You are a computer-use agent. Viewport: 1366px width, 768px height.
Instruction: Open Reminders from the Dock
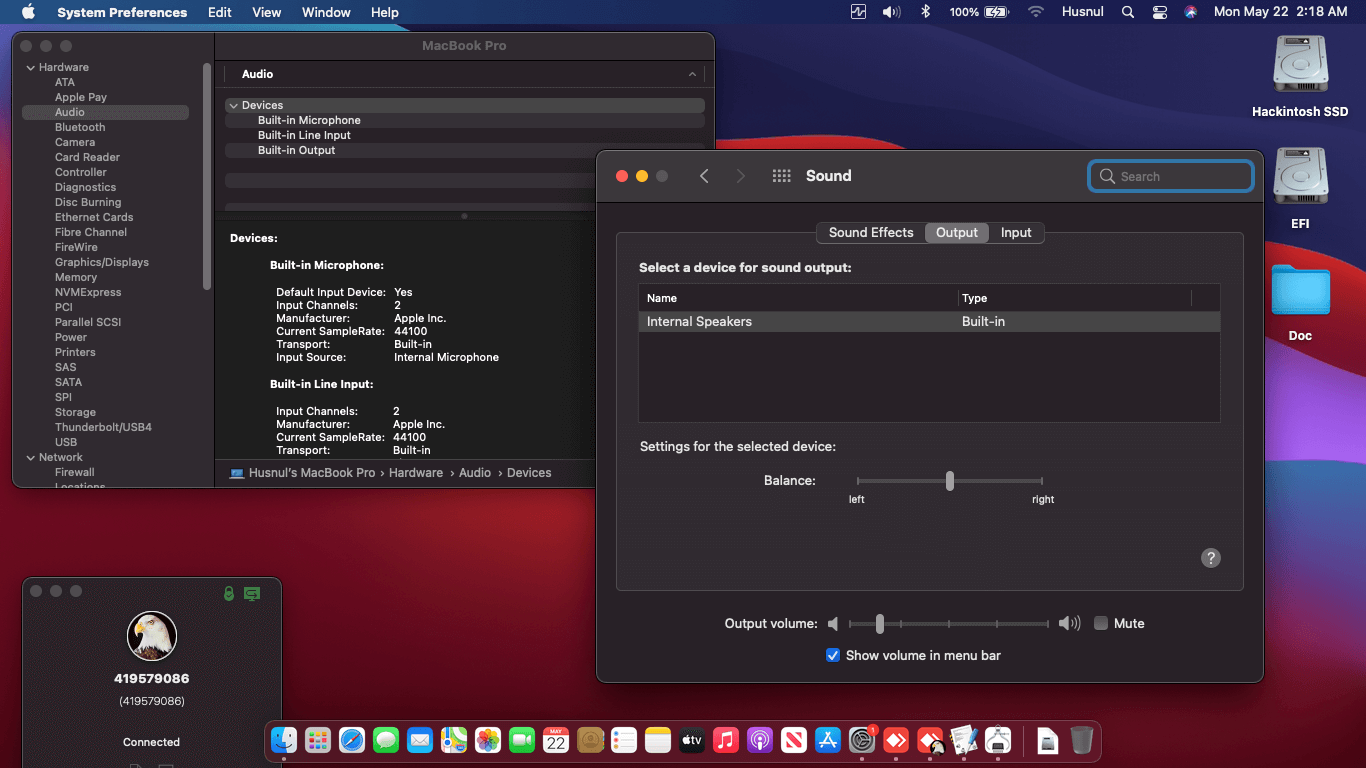[x=624, y=740]
